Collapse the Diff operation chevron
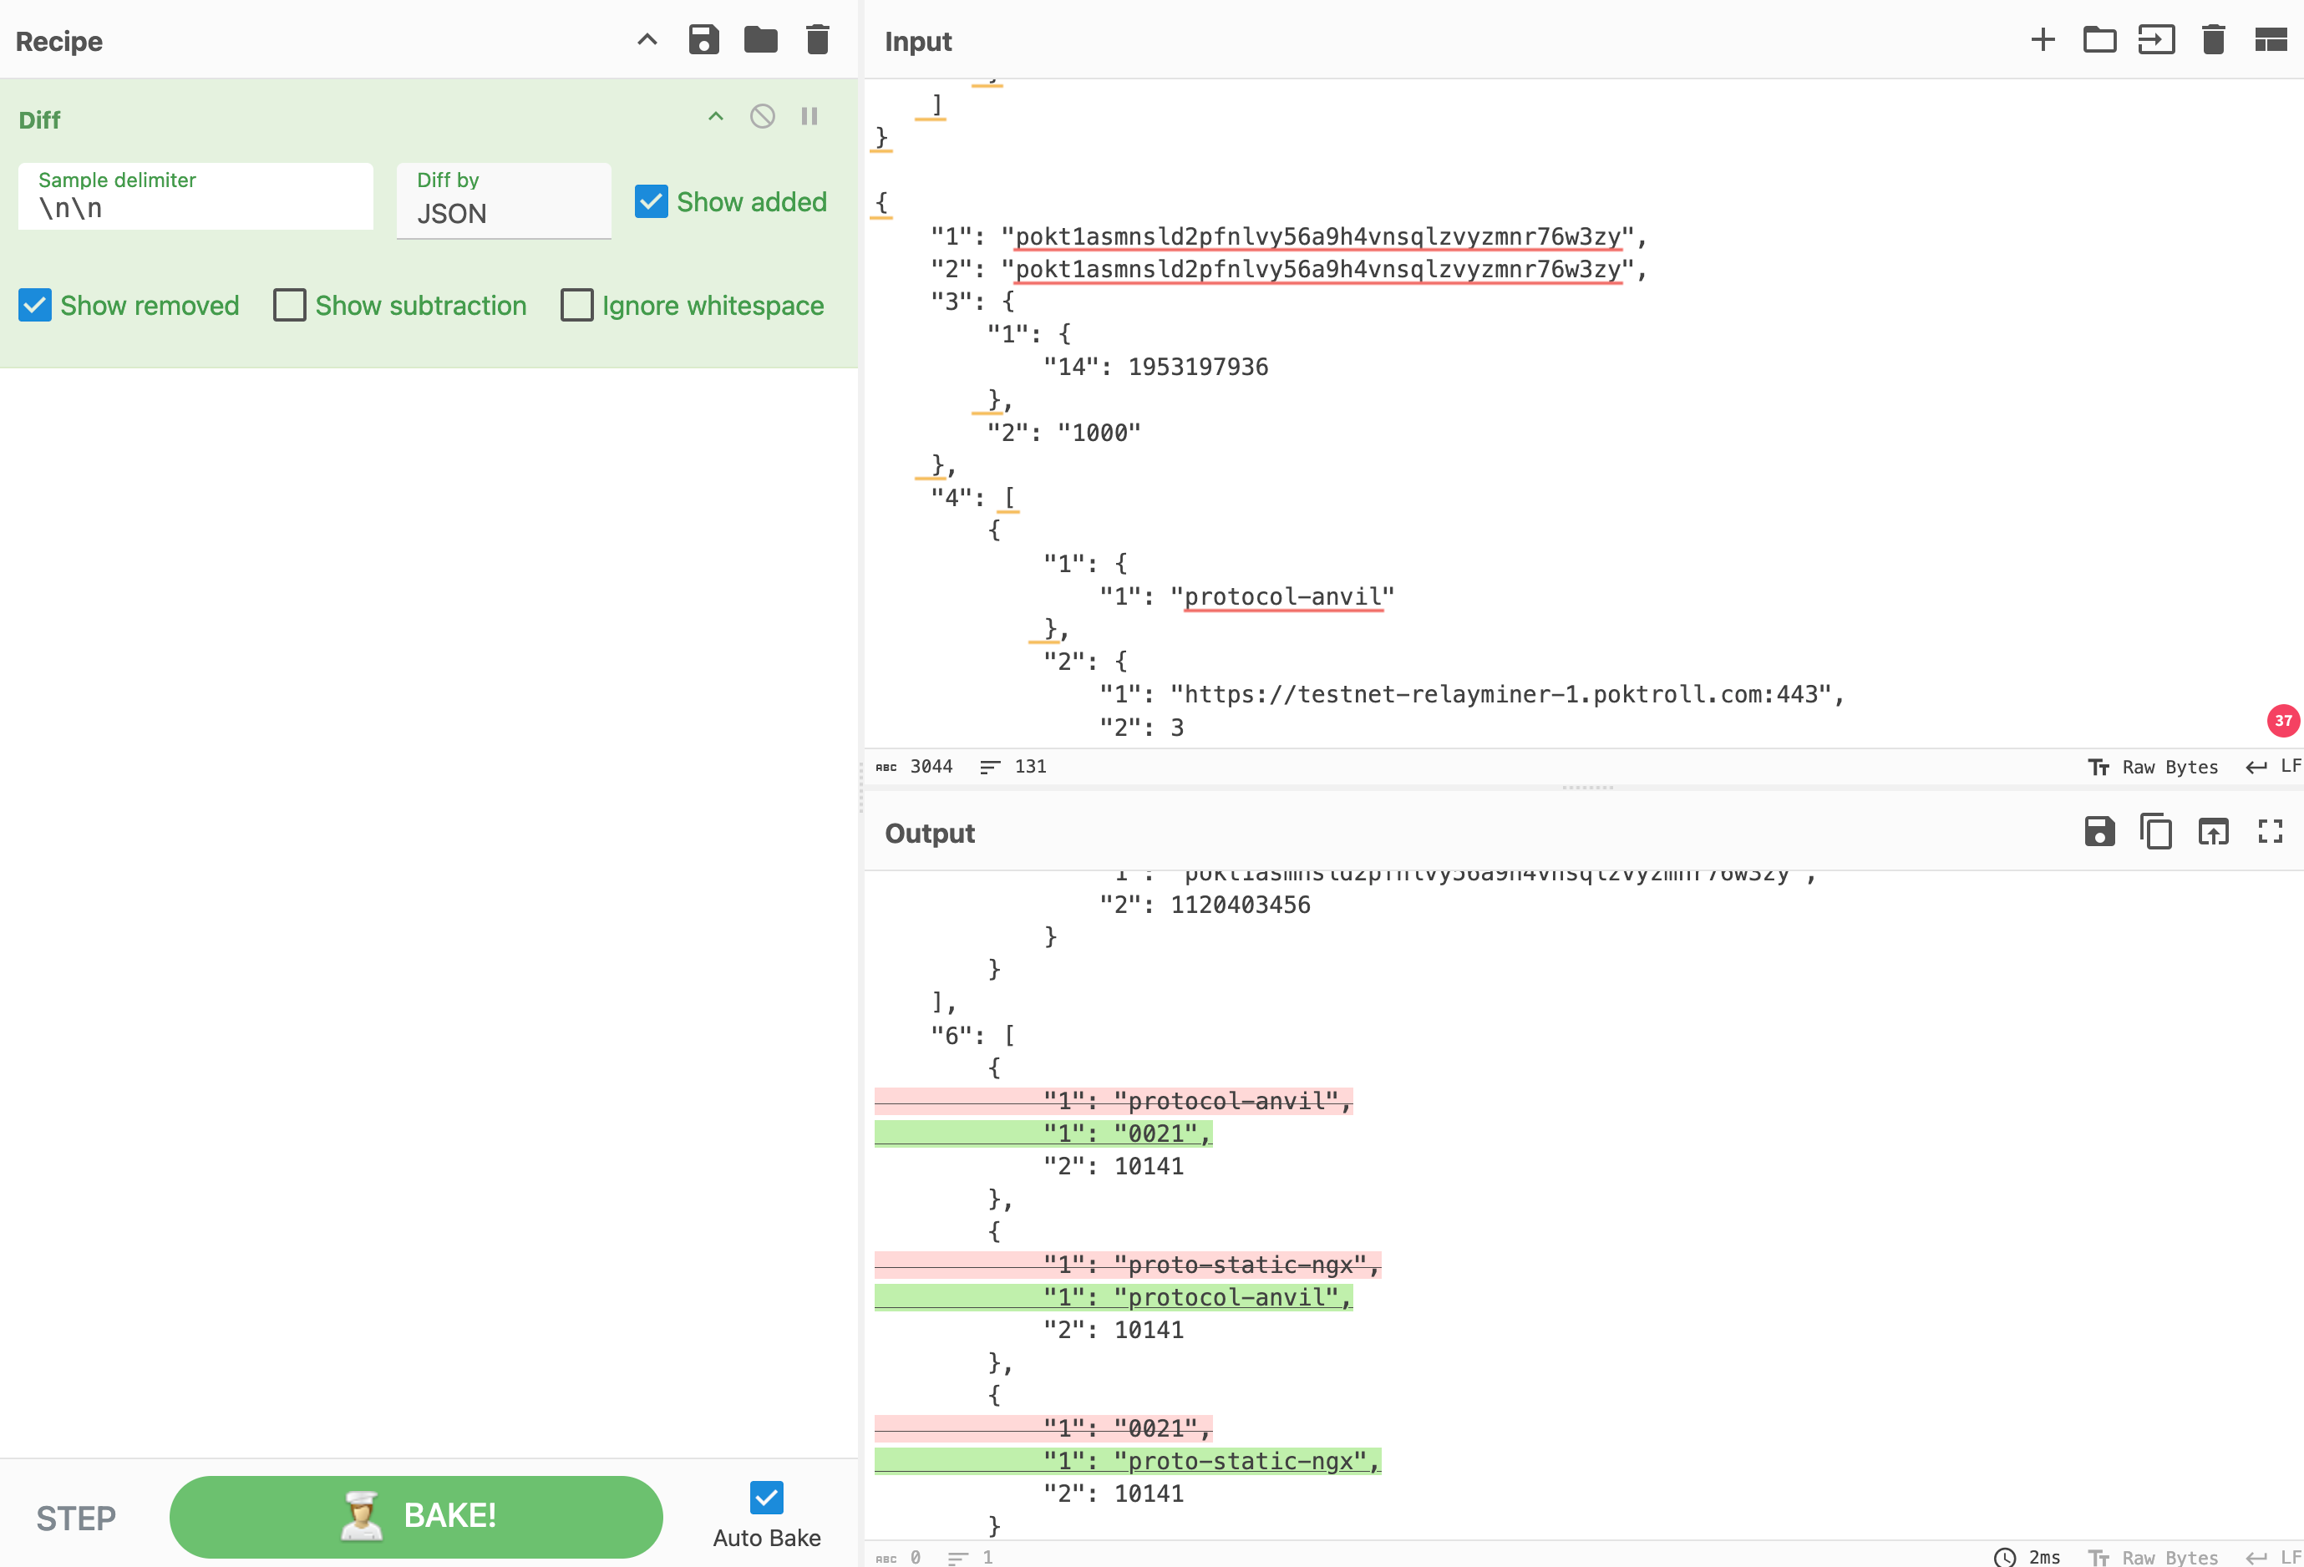 (715, 117)
